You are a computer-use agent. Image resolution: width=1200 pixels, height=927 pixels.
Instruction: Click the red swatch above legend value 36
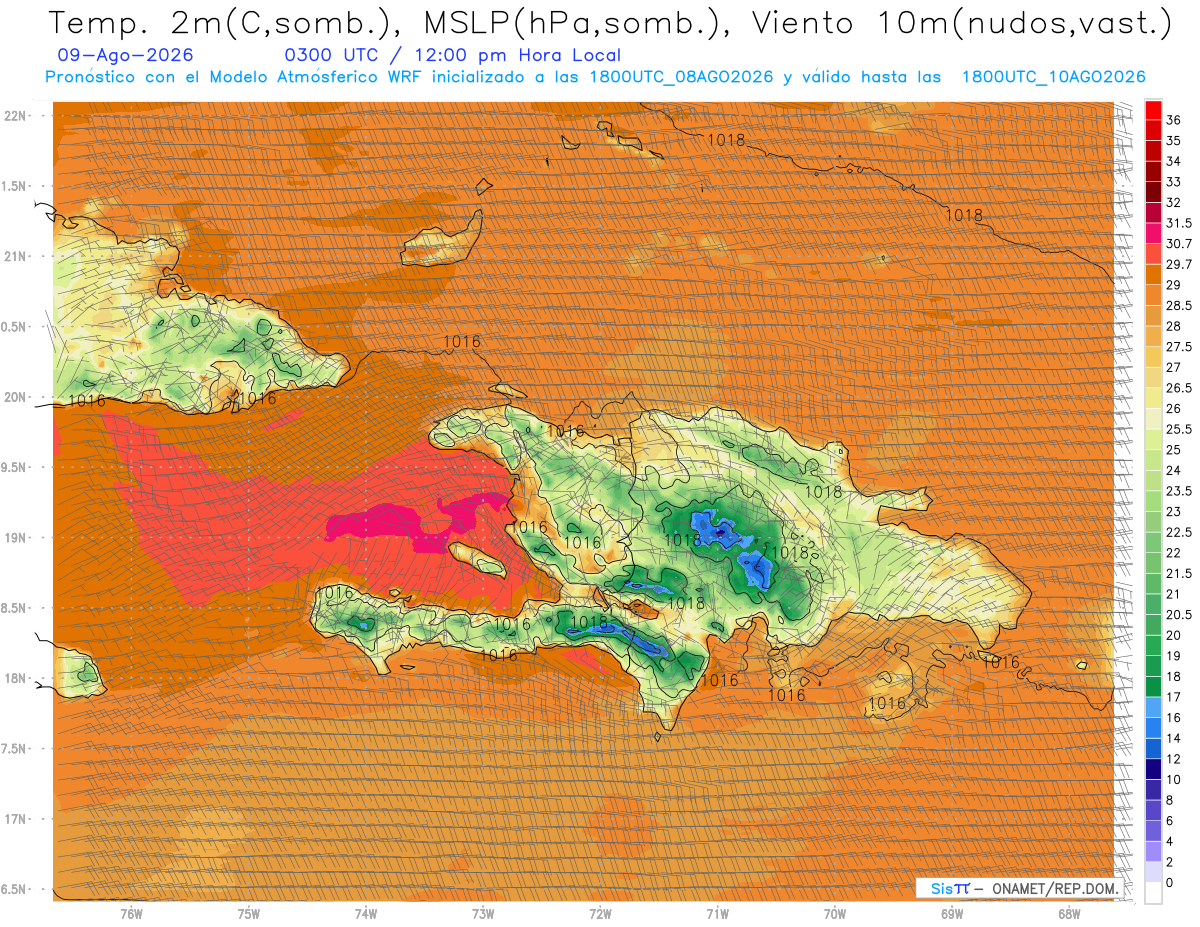click(x=1153, y=110)
